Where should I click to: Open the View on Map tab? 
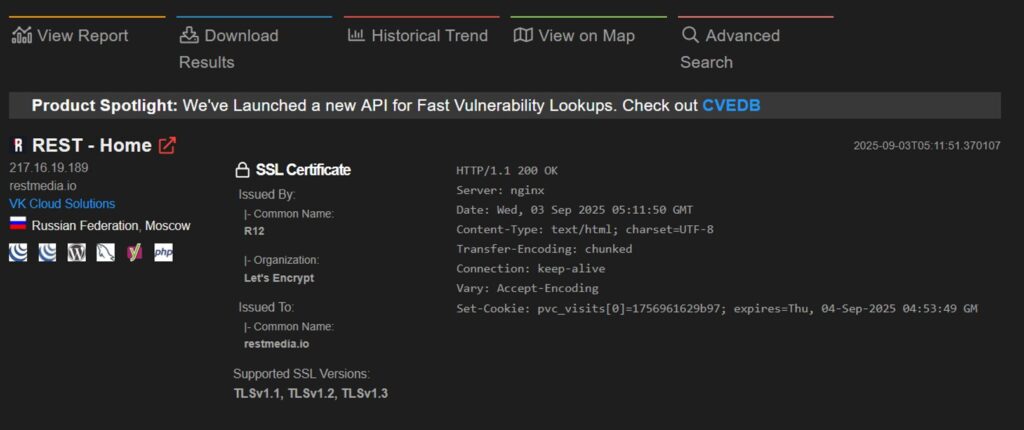tap(574, 36)
